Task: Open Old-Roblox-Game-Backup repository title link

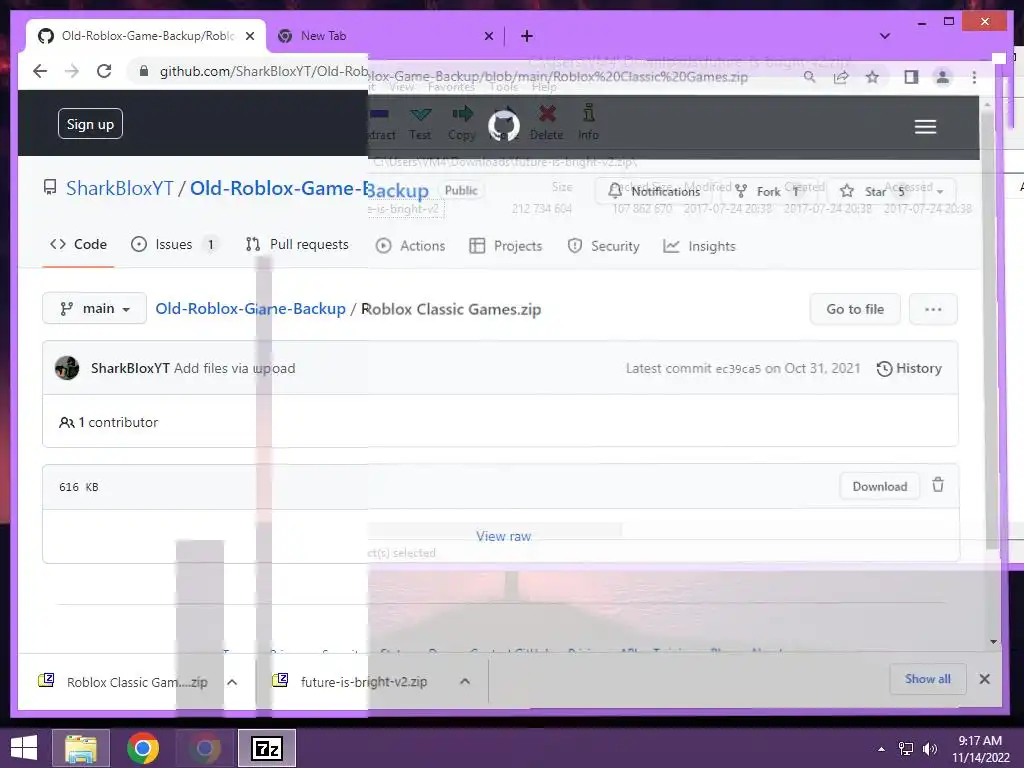Action: (310, 189)
